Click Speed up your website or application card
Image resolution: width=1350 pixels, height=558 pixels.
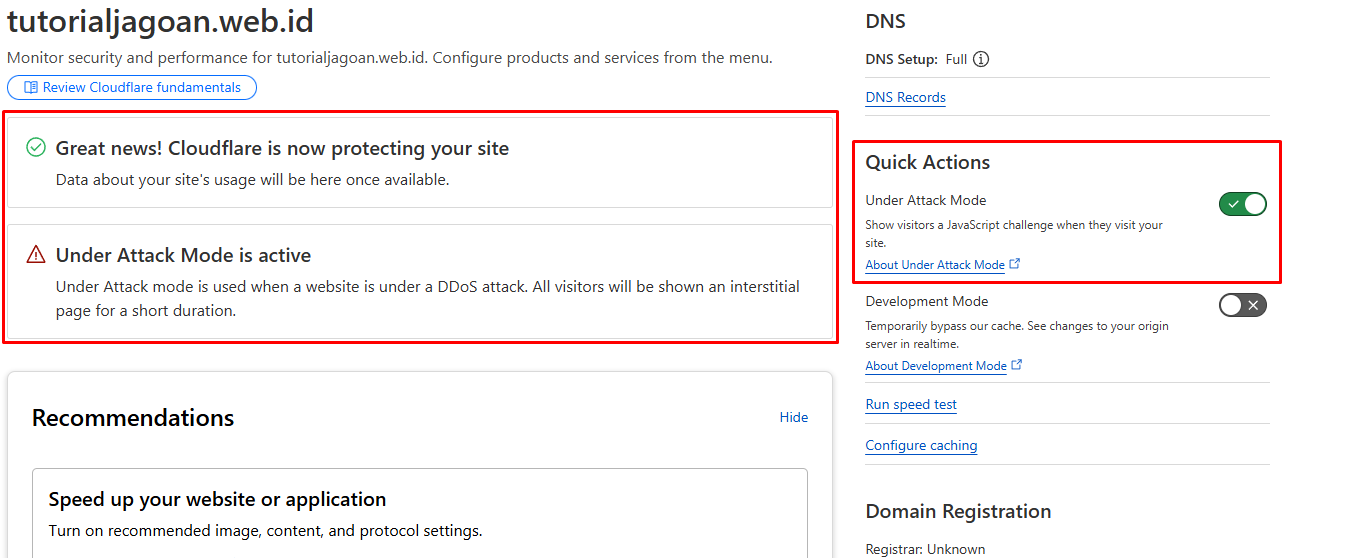pos(420,512)
